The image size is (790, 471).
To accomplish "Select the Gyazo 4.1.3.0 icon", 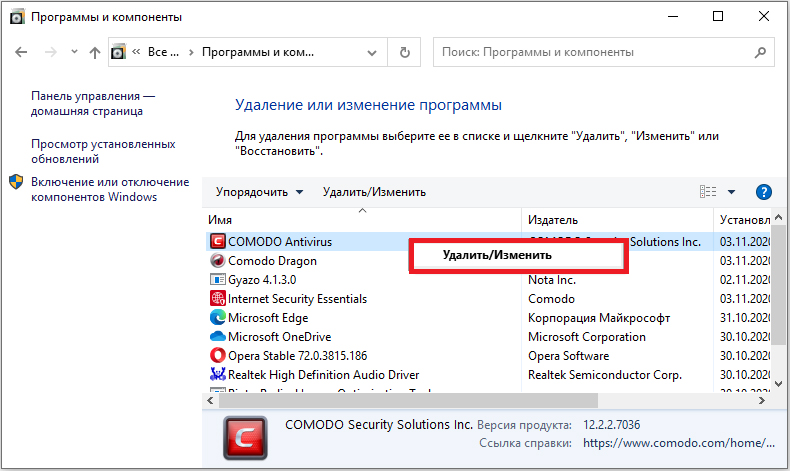I will click(217, 280).
